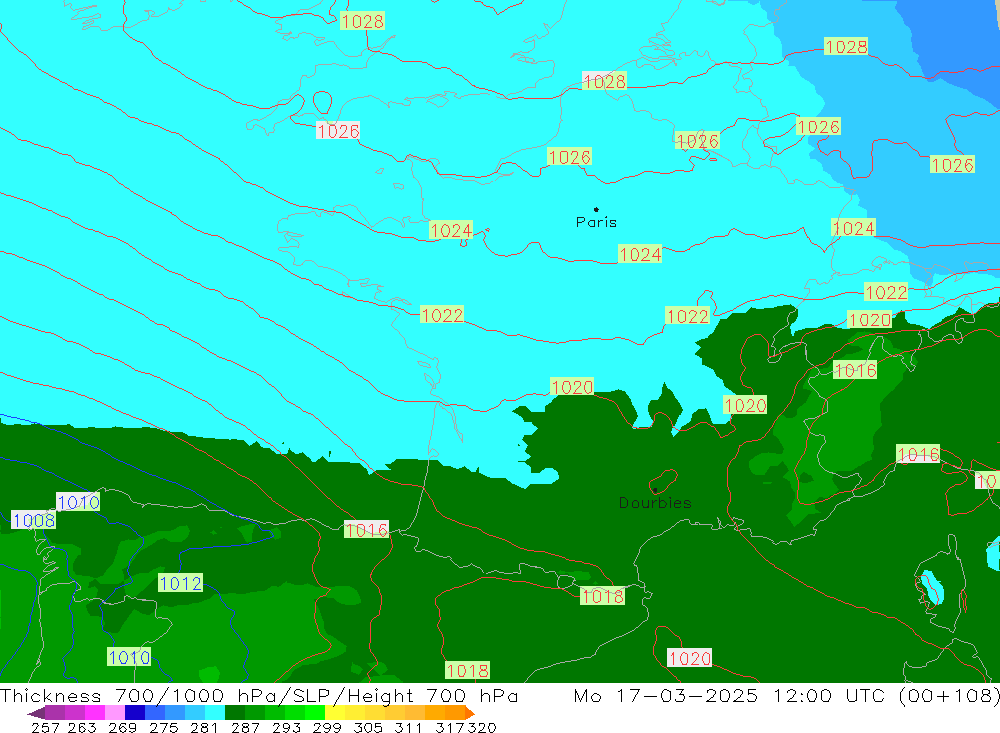Screen dimensions: 1000x733
Task: Click the legend value 275
Action: point(164,727)
